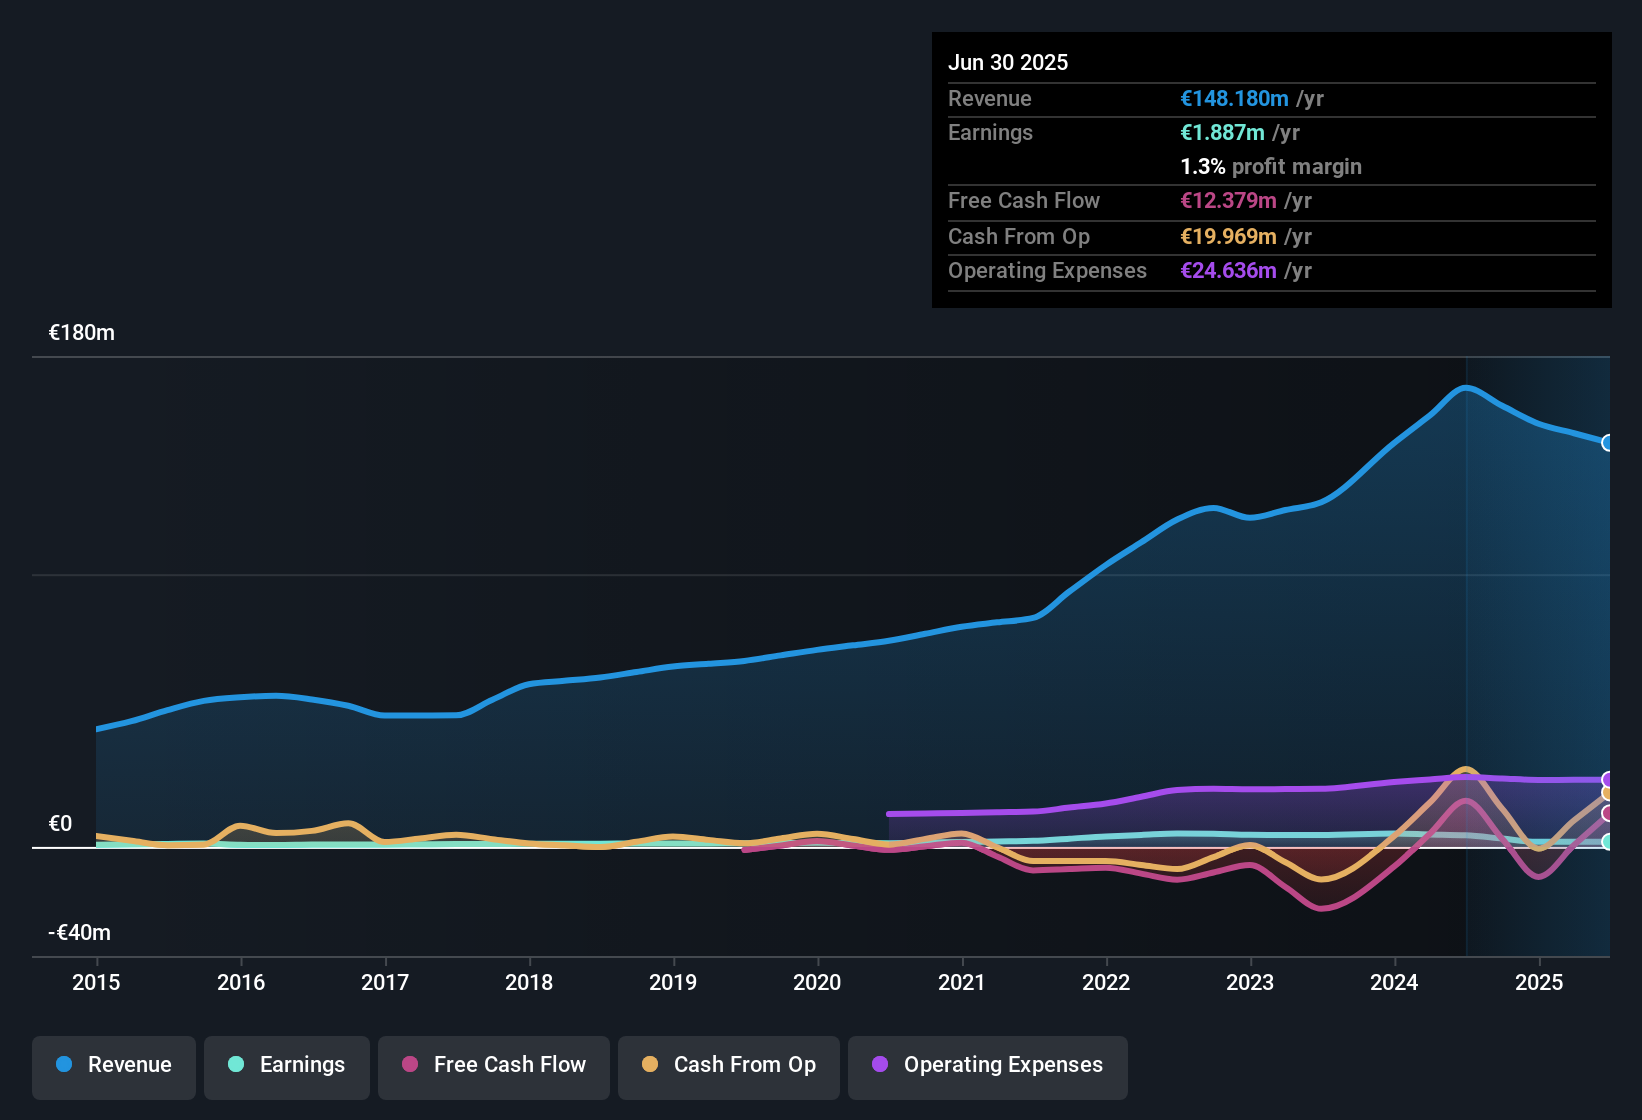Select the blue Revenue endpoint marker on chart
1642x1120 pixels.
click(x=1608, y=443)
